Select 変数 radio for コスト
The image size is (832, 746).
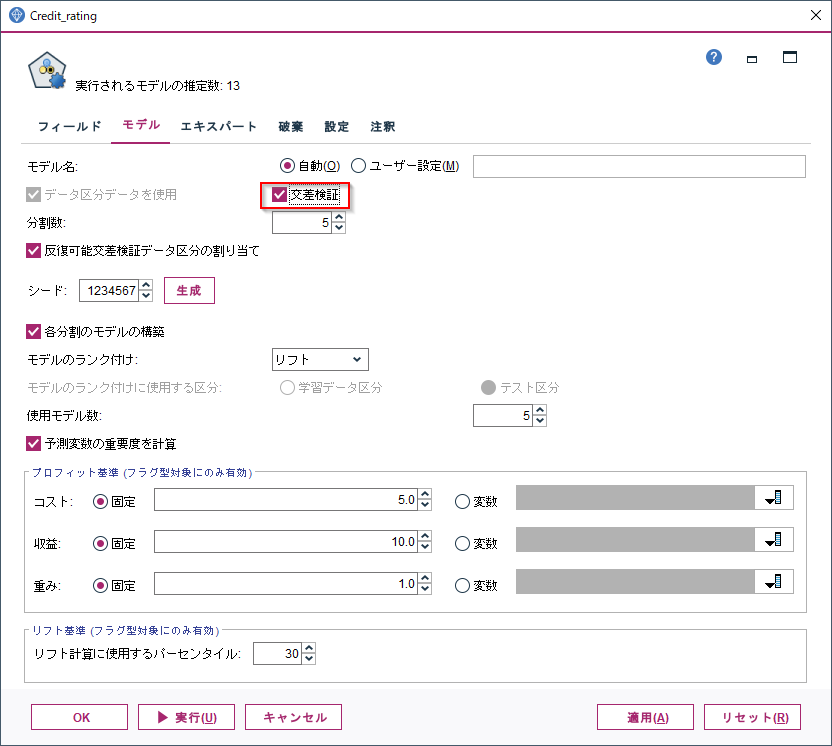(462, 501)
